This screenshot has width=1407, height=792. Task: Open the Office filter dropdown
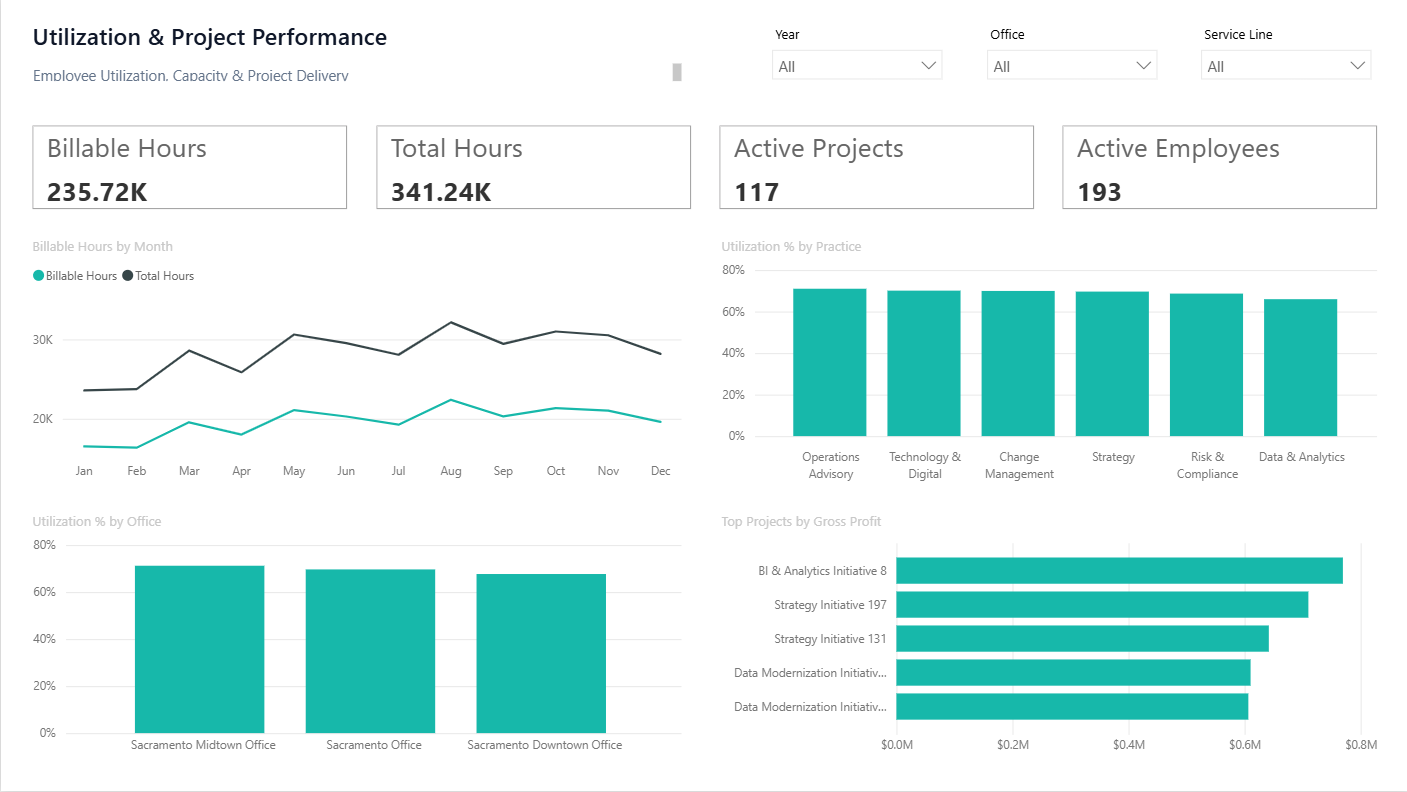(x=1072, y=66)
